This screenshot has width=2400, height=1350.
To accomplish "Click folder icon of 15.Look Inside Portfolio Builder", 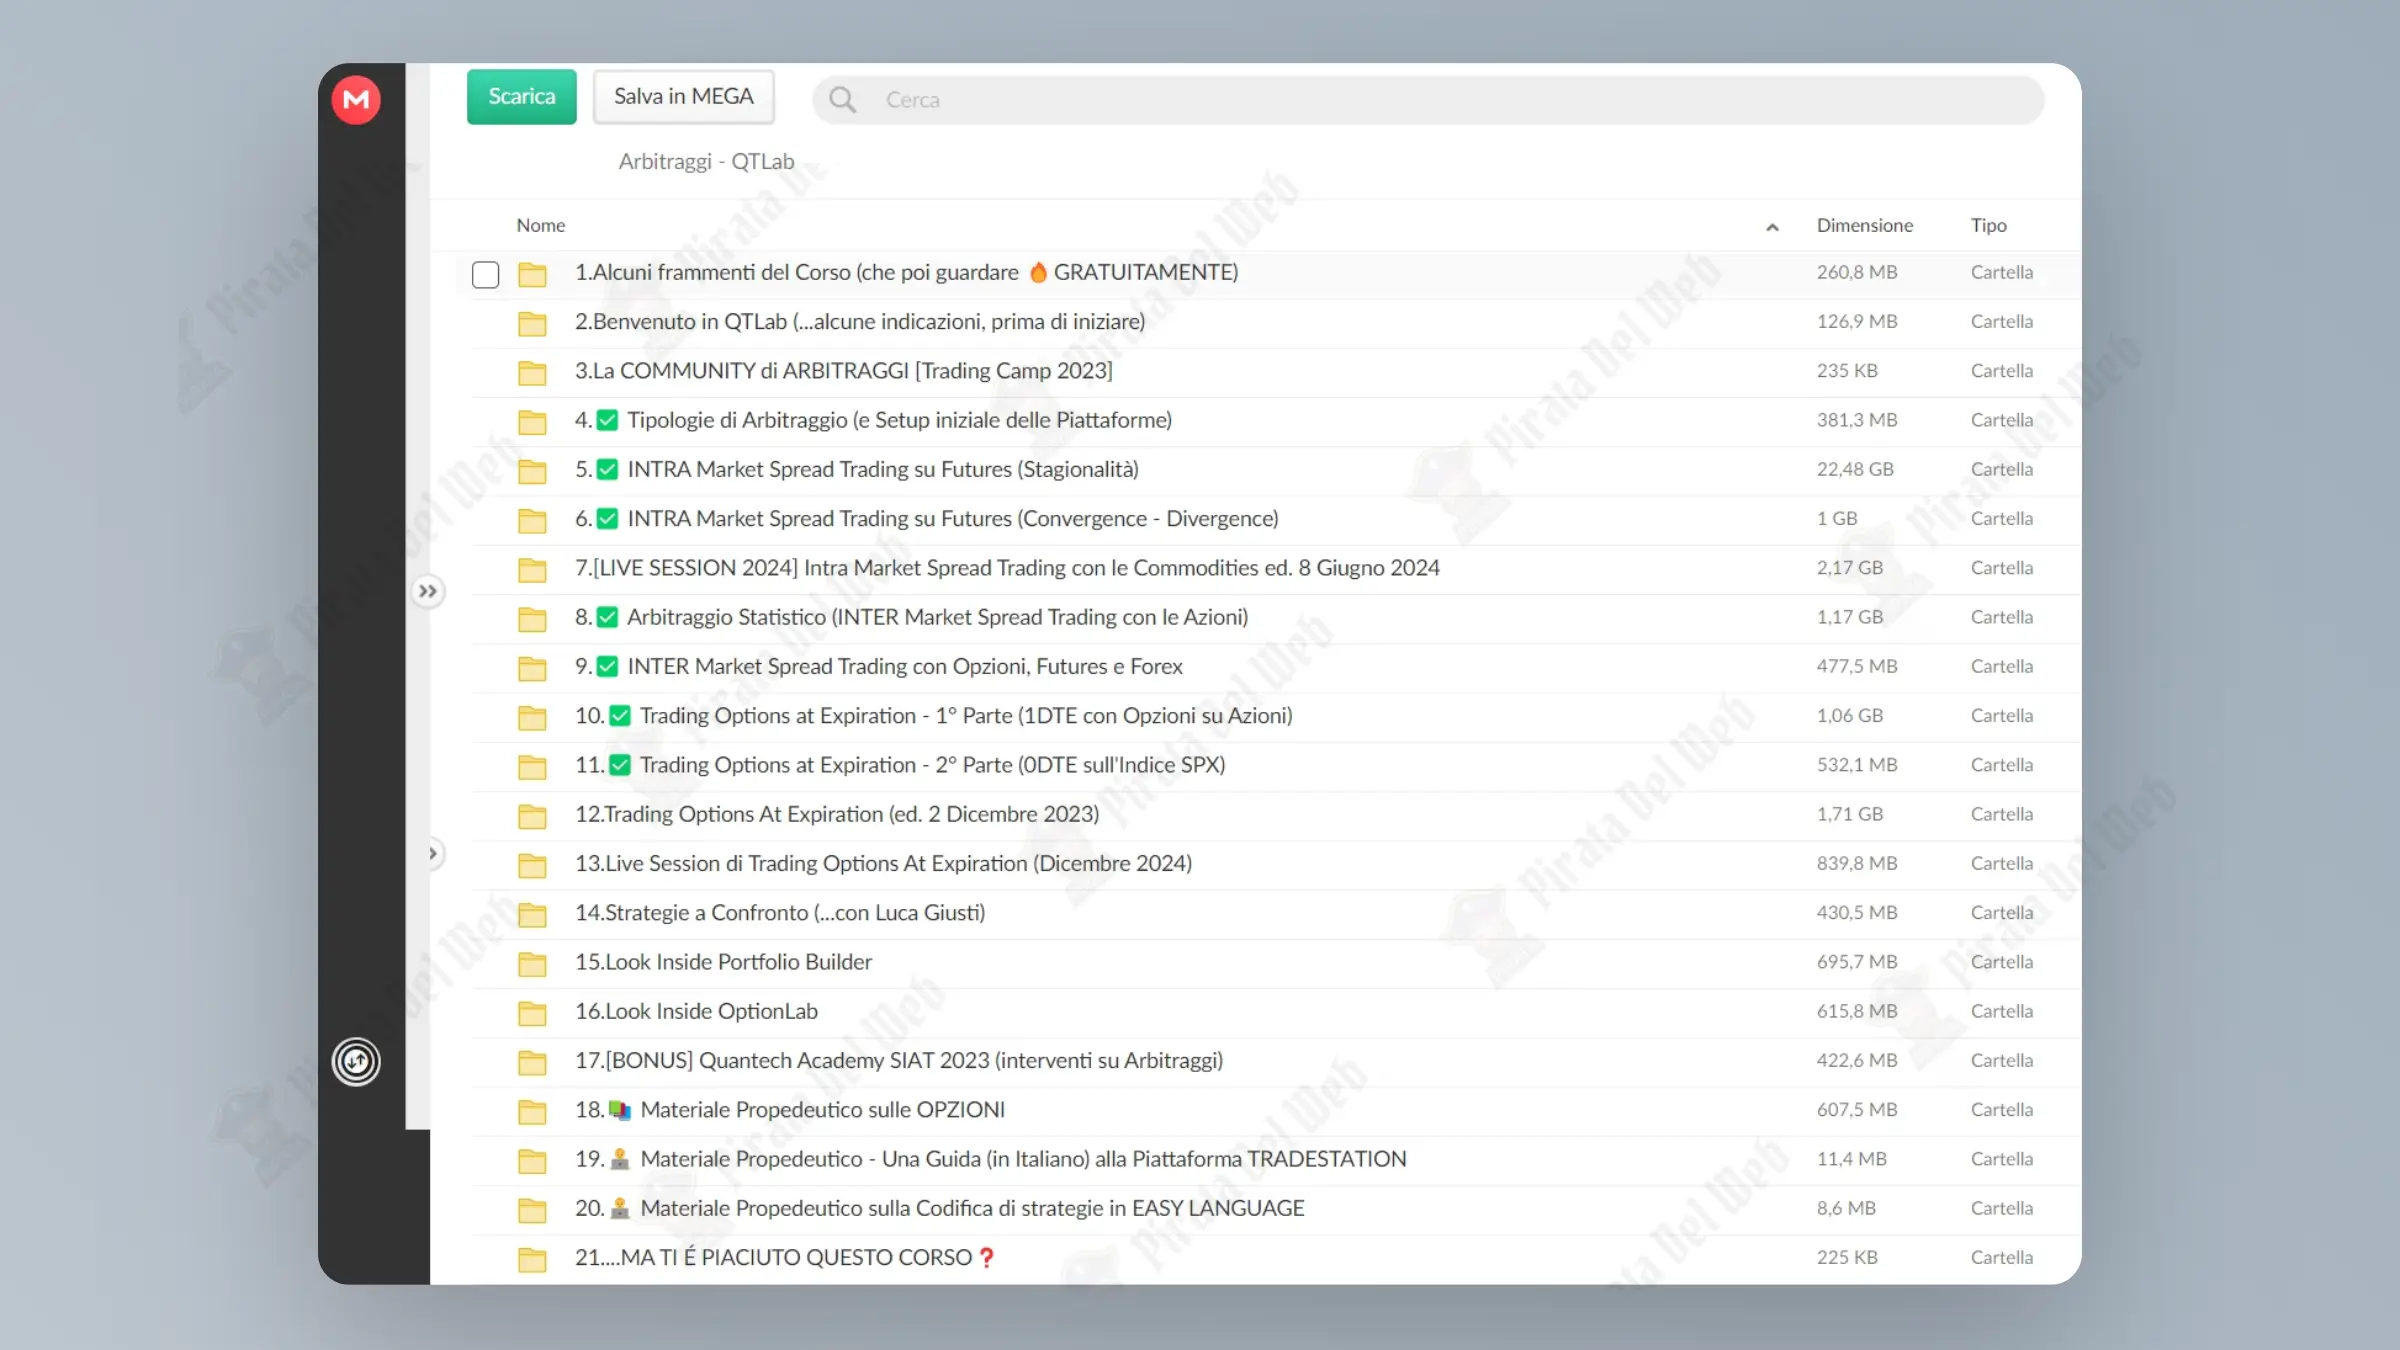I will pyautogui.click(x=532, y=963).
